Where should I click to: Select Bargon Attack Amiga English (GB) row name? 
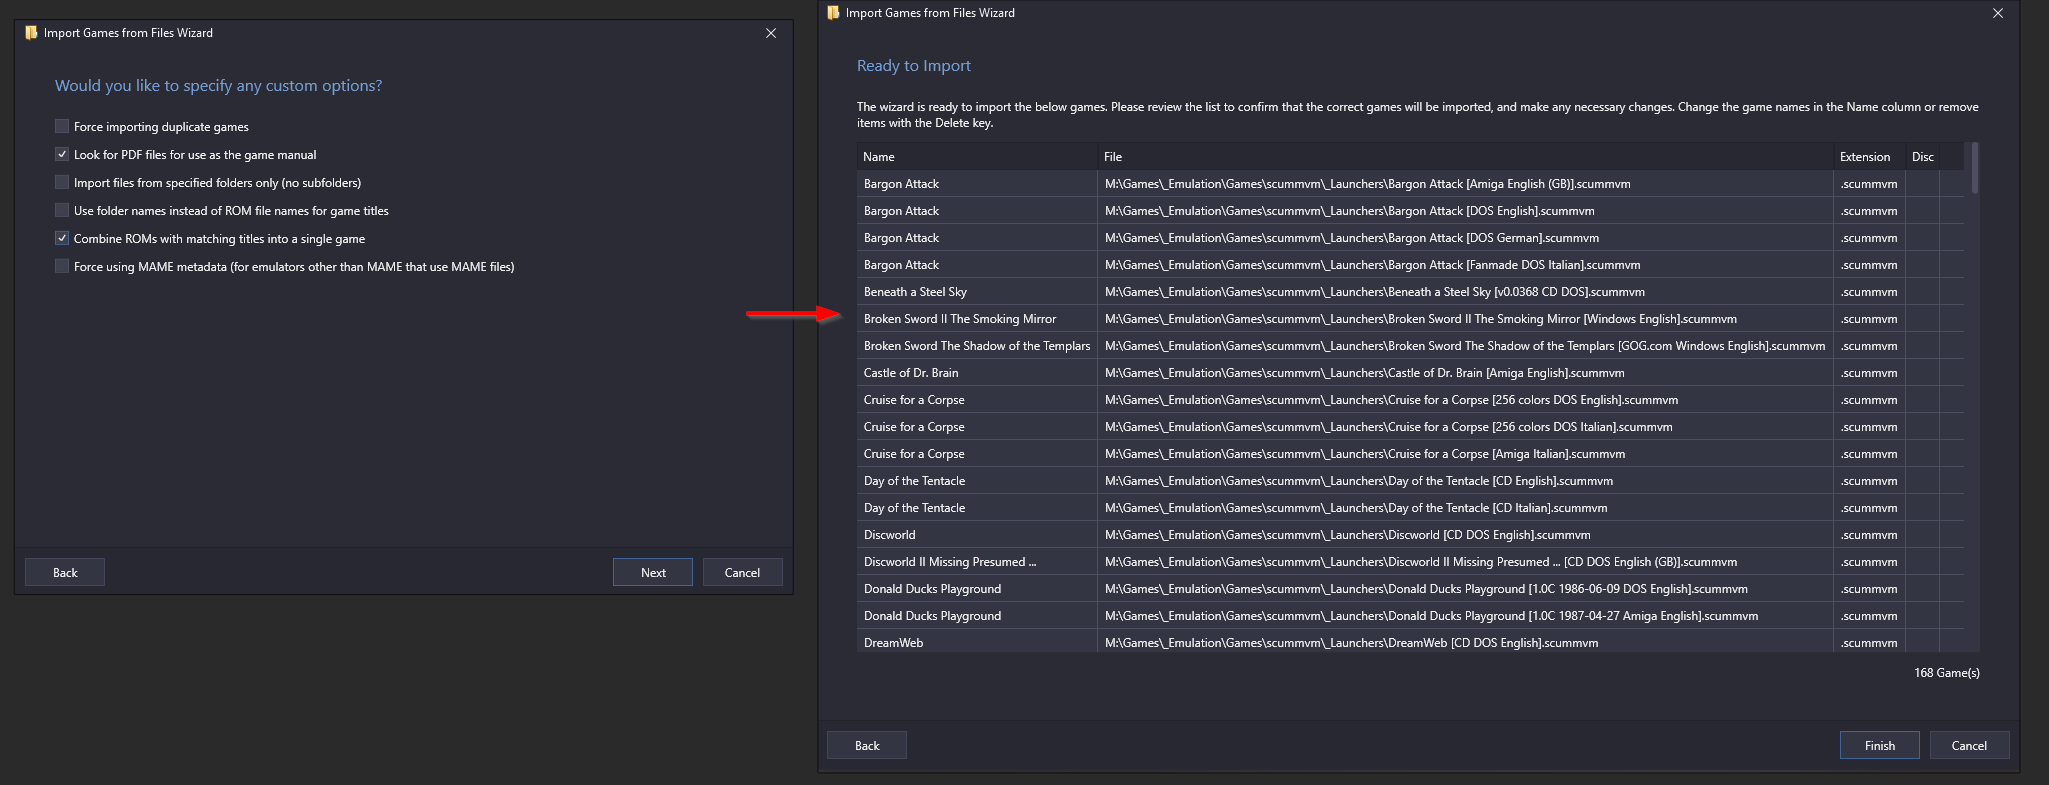(977, 184)
